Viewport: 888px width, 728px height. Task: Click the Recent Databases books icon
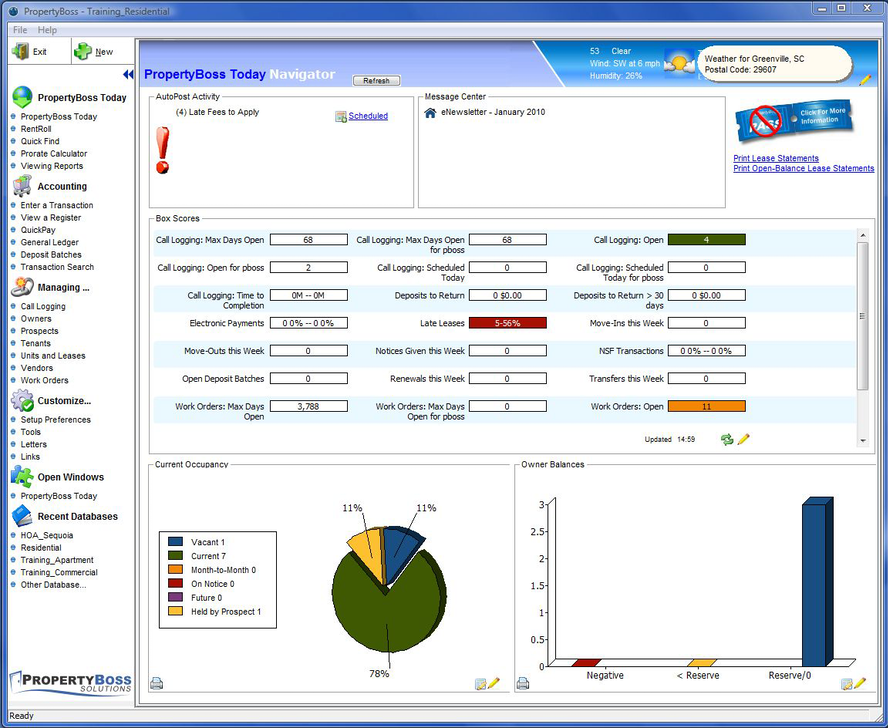22,516
